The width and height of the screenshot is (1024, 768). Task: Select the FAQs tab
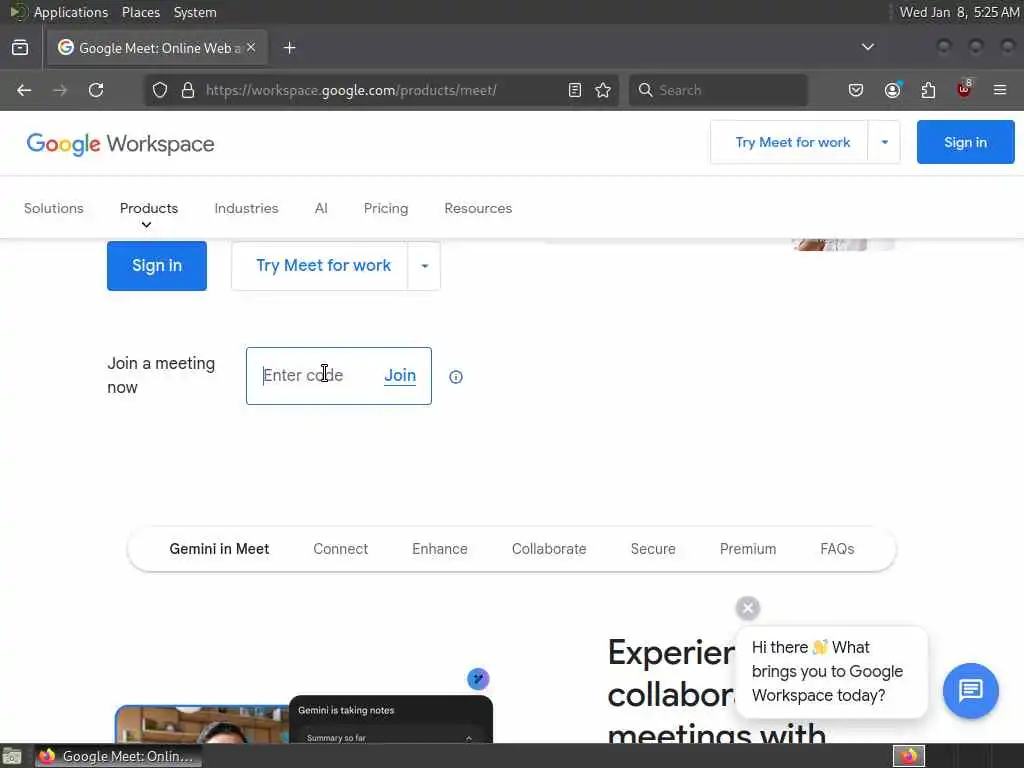point(837,549)
